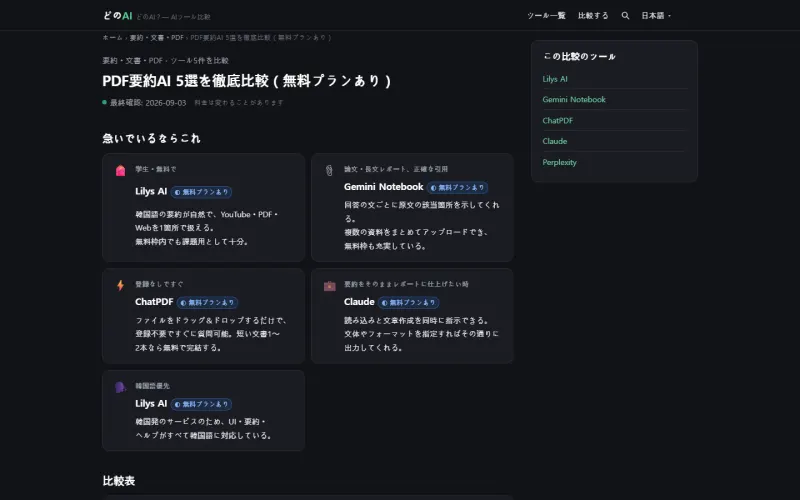Click the 比較表 section heading
Image resolution: width=800 pixels, height=500 pixels.
(x=119, y=481)
